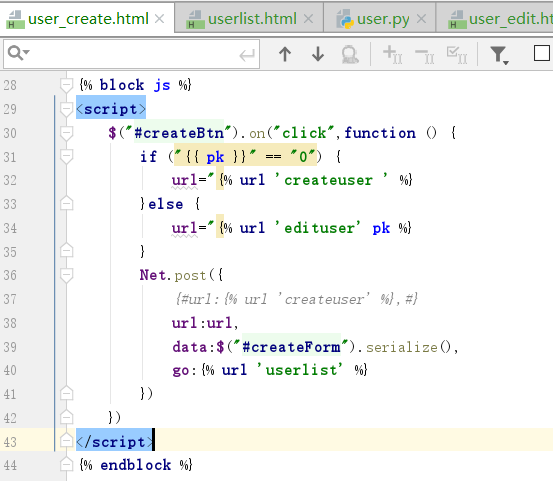
Task: Click line number 37 in the gutter
Action: point(10,299)
